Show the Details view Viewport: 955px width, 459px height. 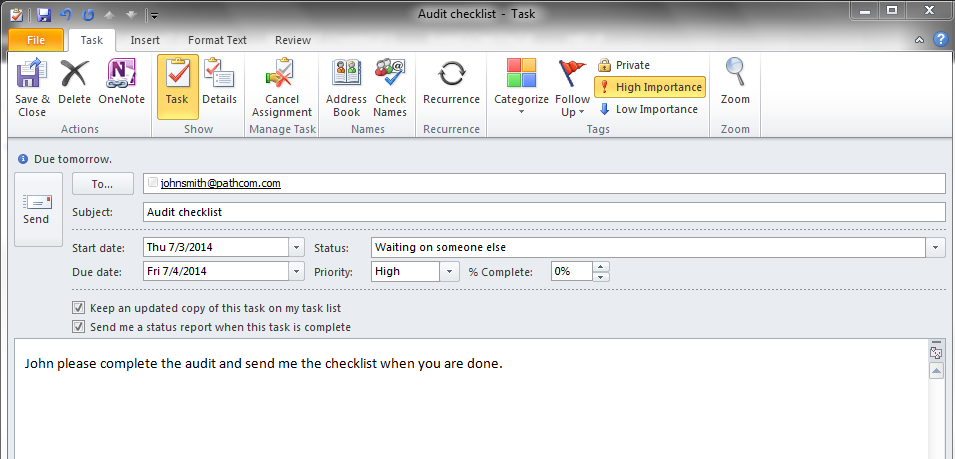point(219,82)
